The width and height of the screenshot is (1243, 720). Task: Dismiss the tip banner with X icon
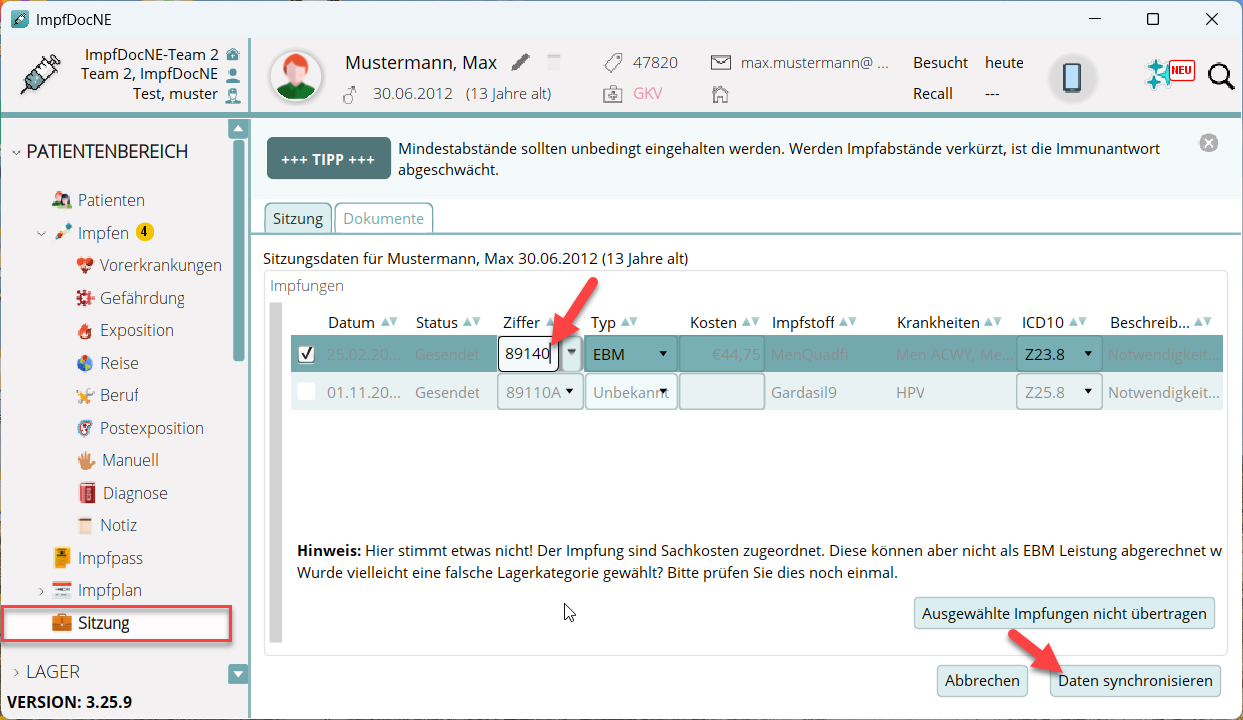[1209, 143]
